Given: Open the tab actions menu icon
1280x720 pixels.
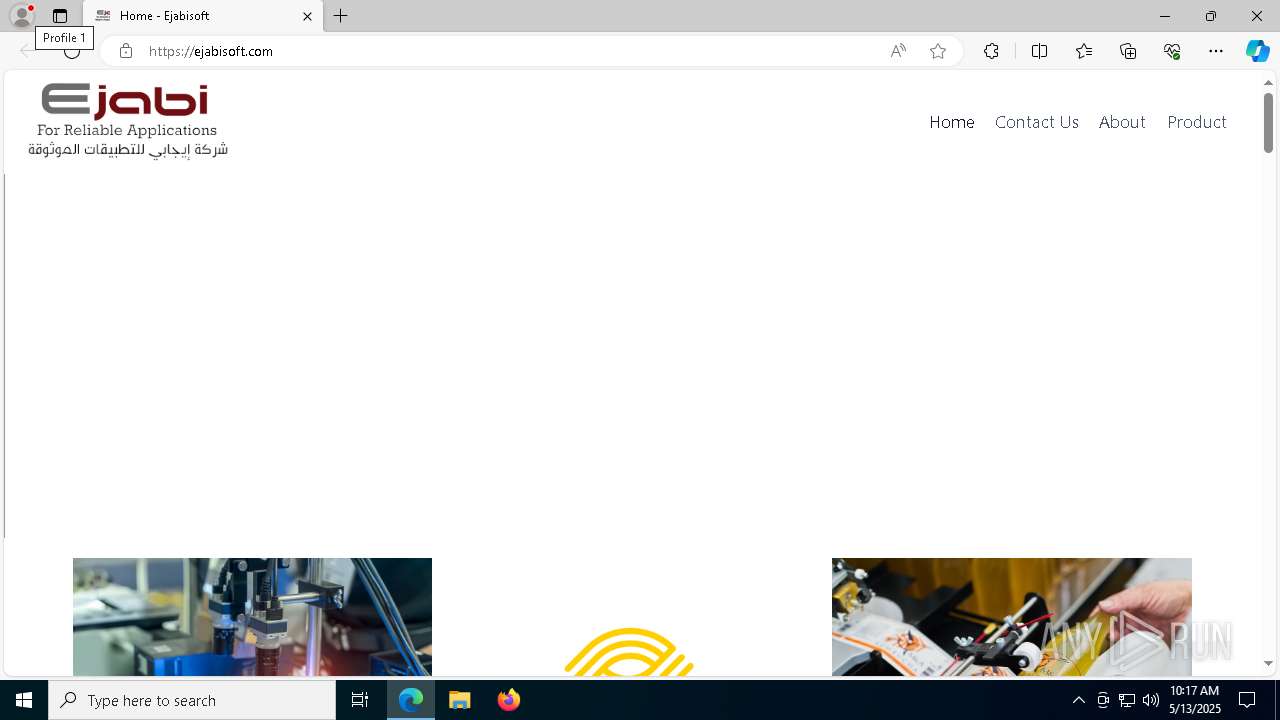Looking at the screenshot, I should tap(60, 16).
